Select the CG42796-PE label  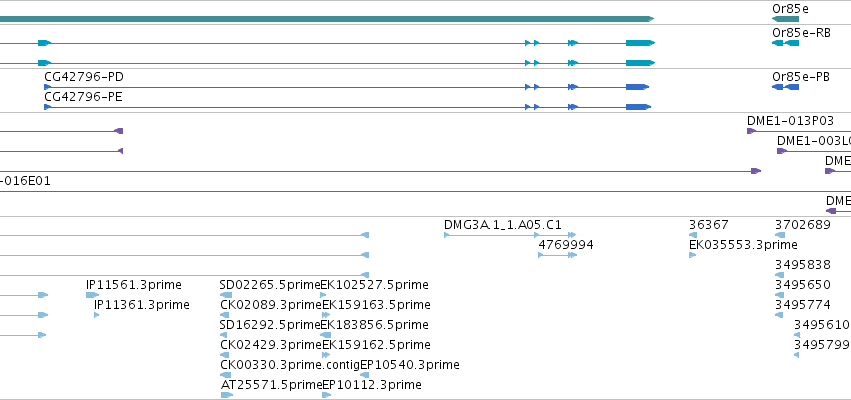click(x=84, y=97)
